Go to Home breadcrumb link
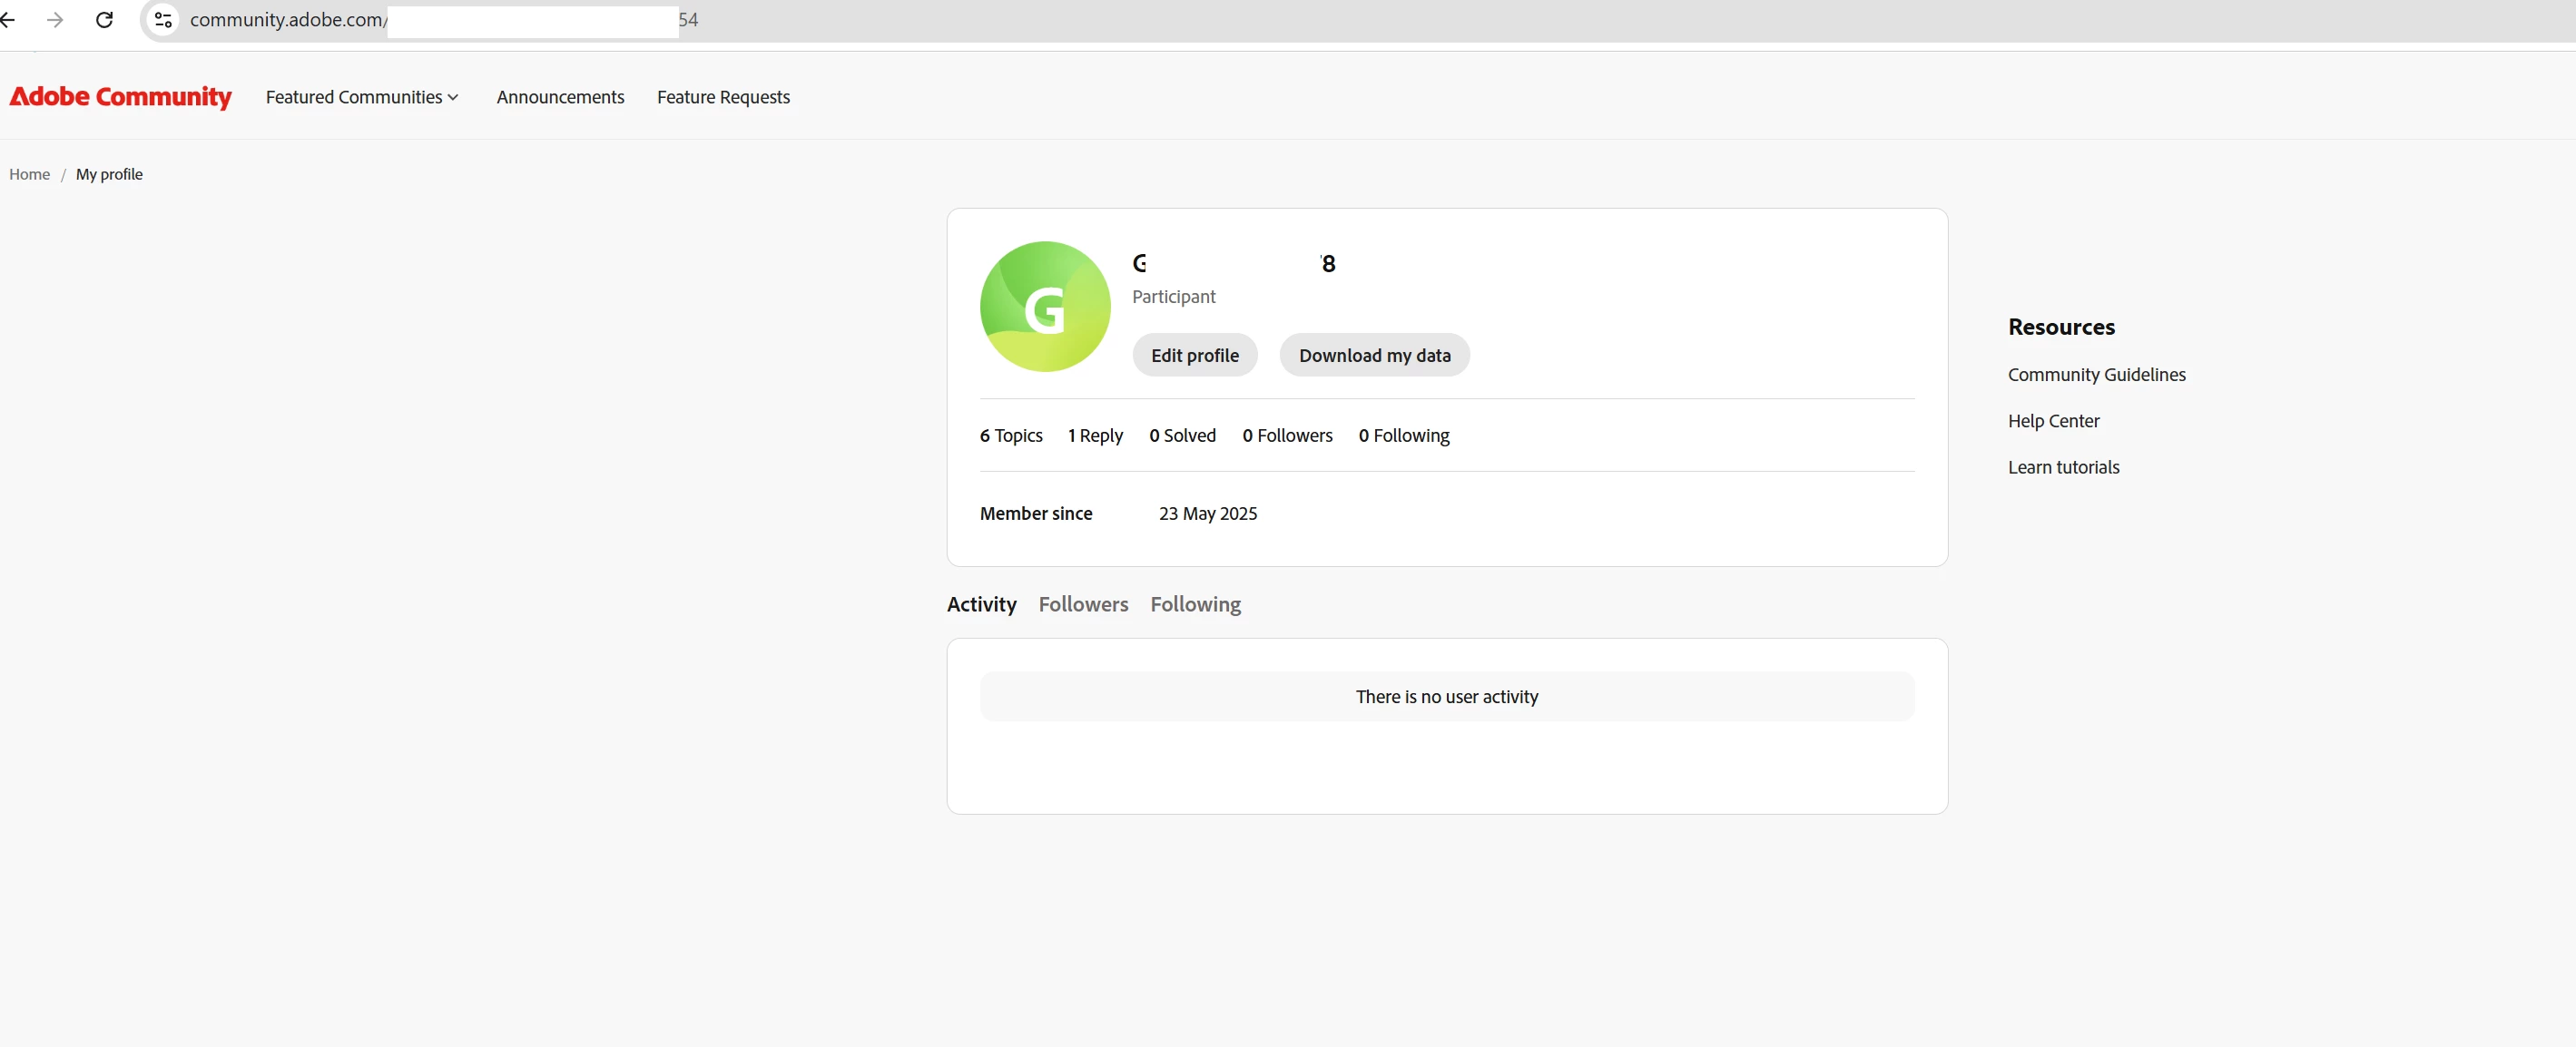Viewport: 2576px width, 1047px height. pyautogui.click(x=29, y=174)
